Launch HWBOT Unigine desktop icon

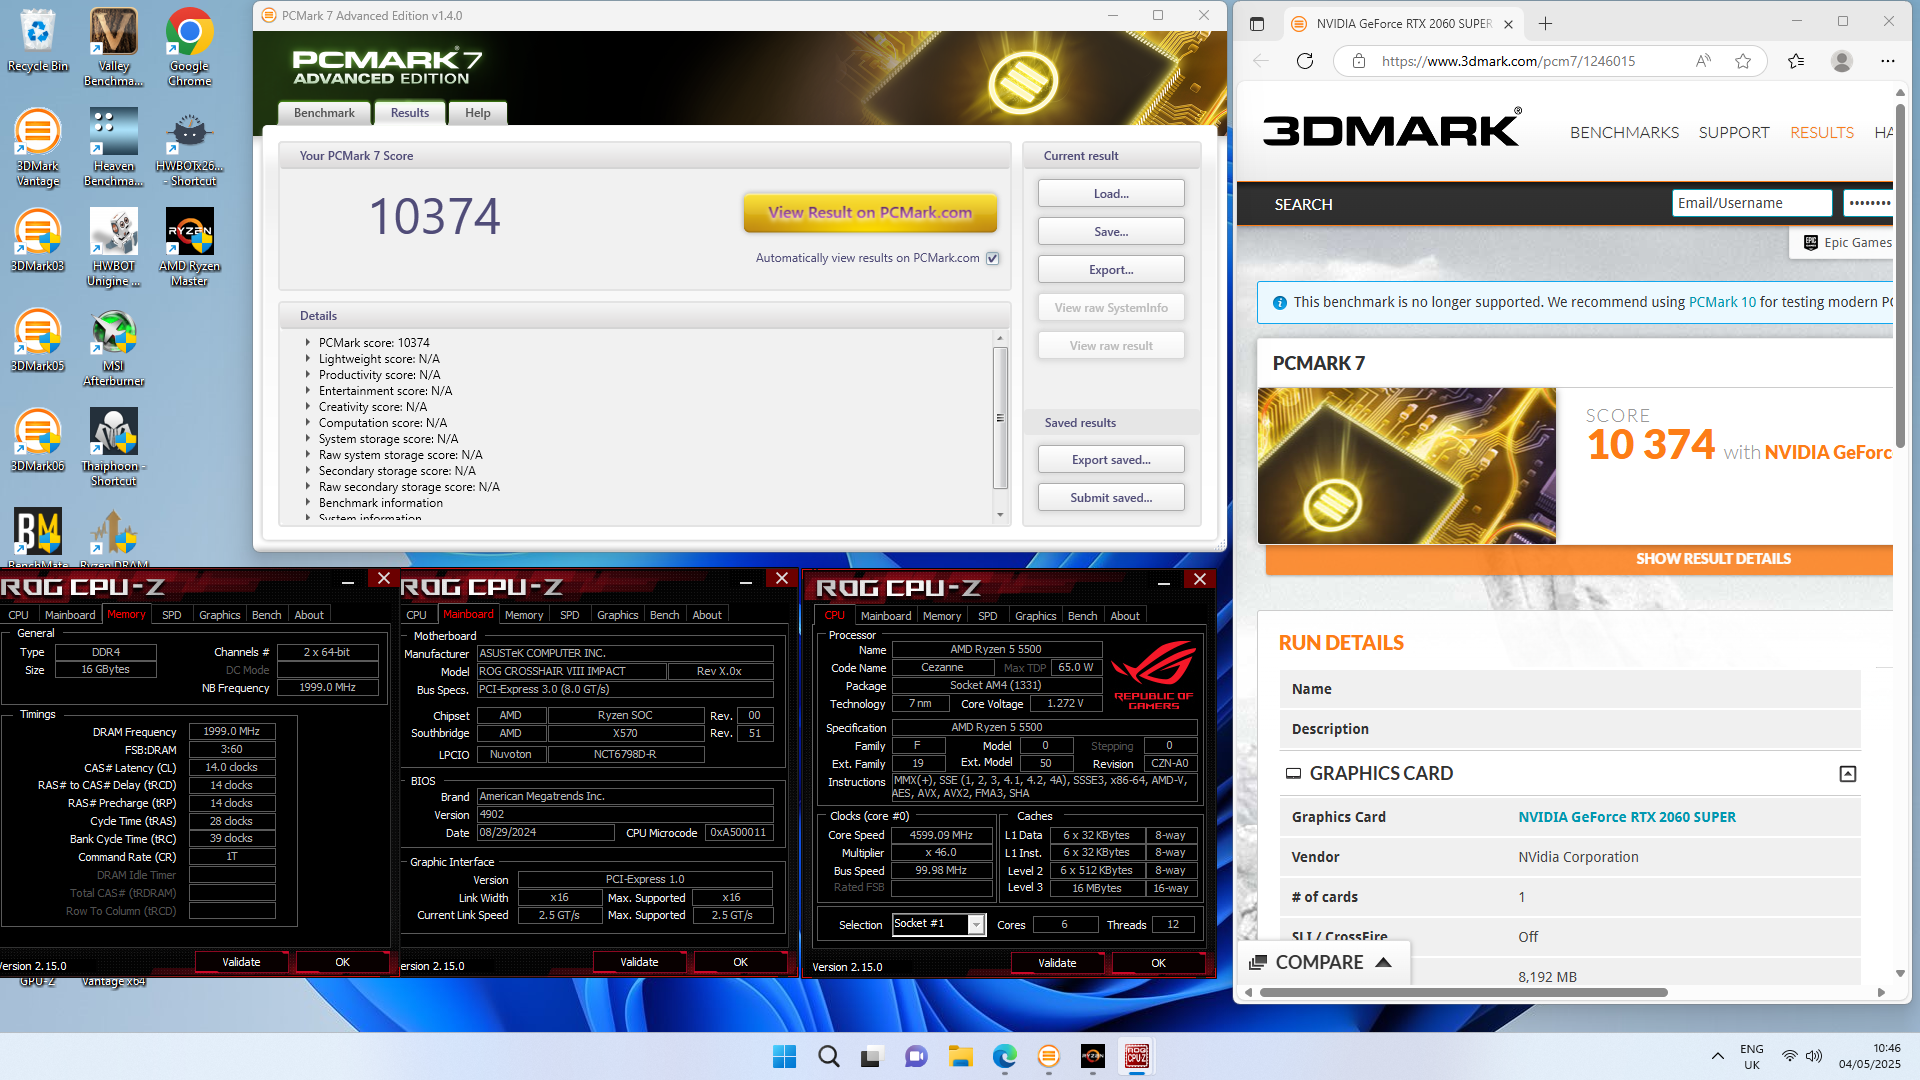pos(114,247)
